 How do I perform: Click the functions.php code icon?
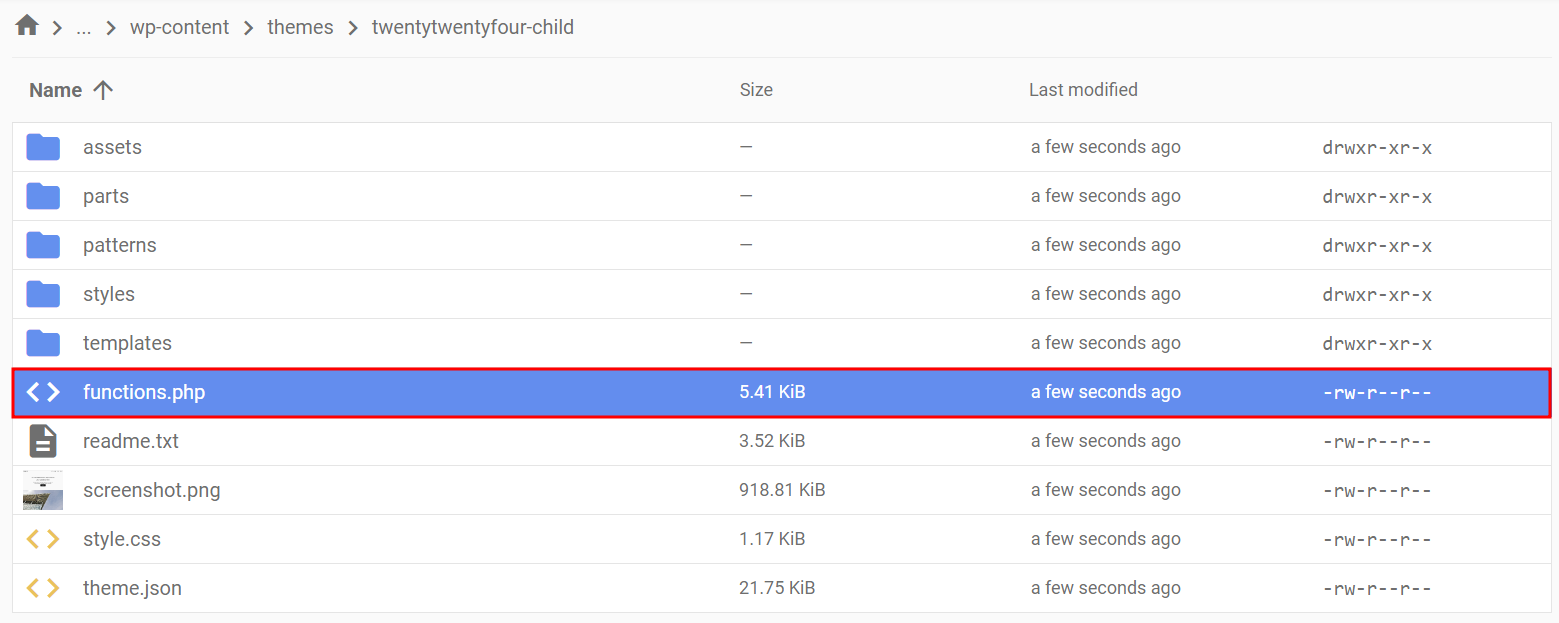pyautogui.click(x=43, y=392)
